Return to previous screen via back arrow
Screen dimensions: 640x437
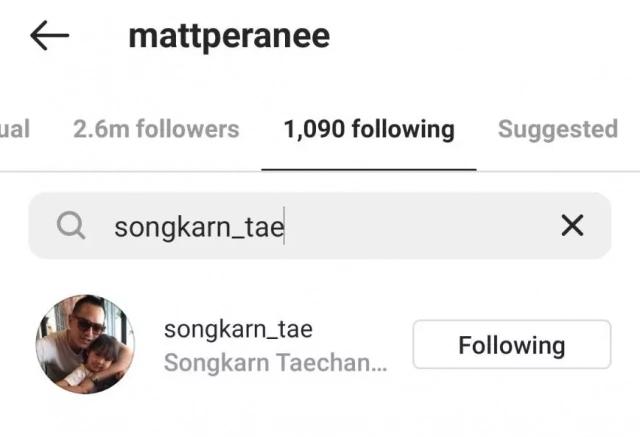pos(49,35)
